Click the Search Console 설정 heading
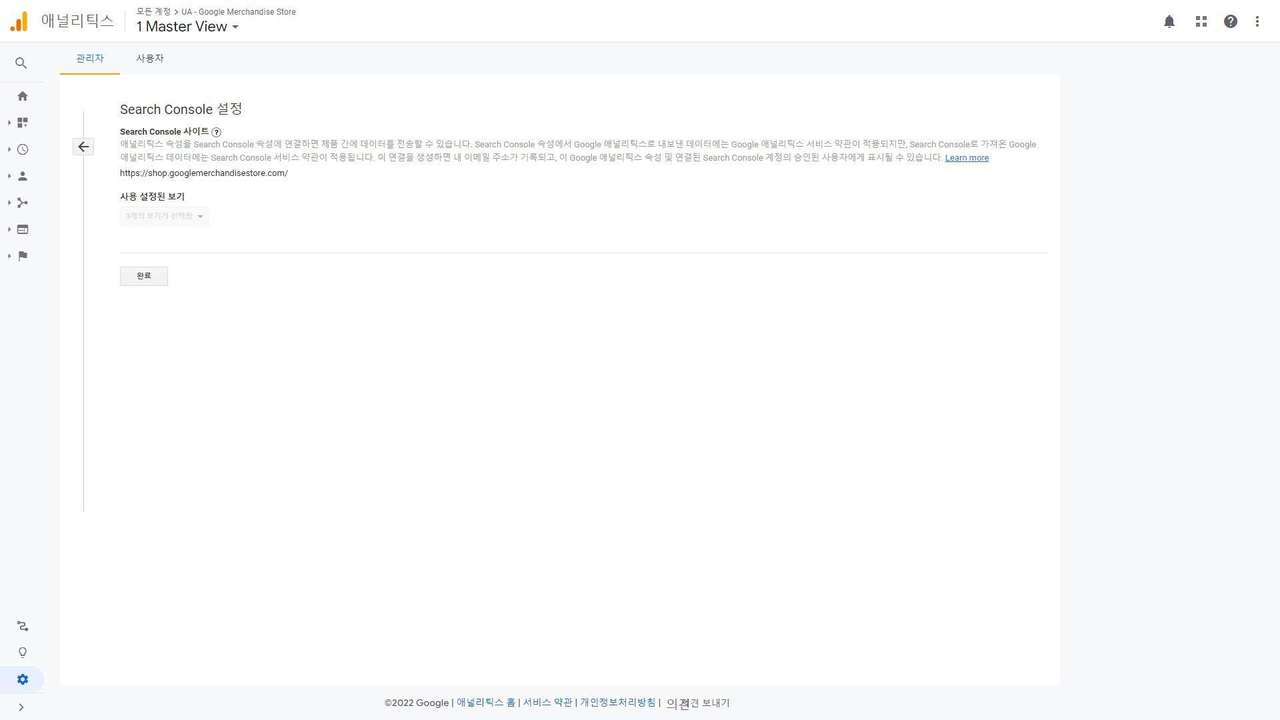Viewport: 1280px width, 720px height. [x=181, y=109]
